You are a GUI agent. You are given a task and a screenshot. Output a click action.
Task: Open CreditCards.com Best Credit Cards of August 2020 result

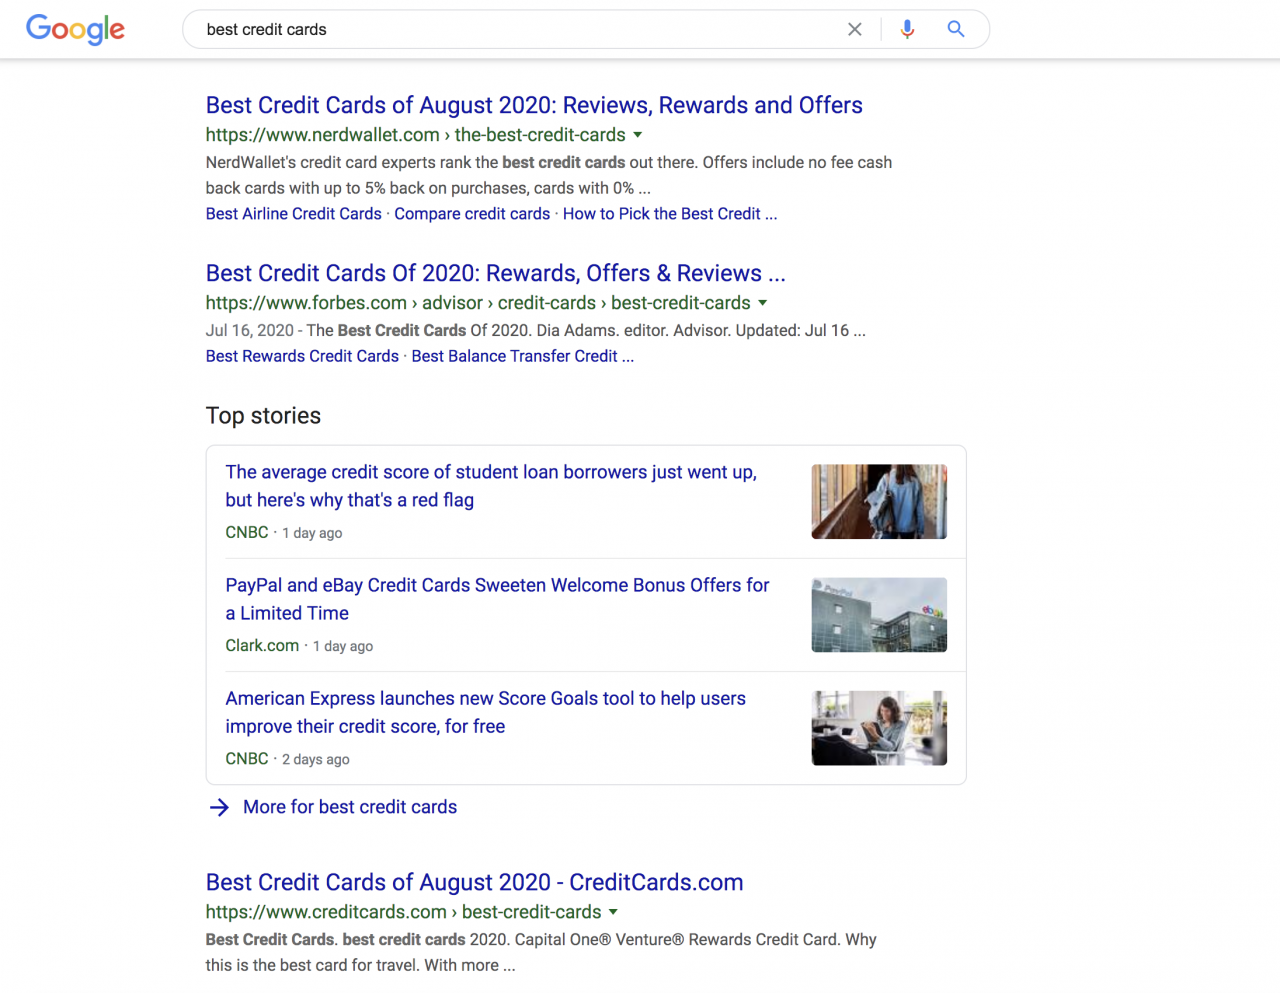click(474, 882)
